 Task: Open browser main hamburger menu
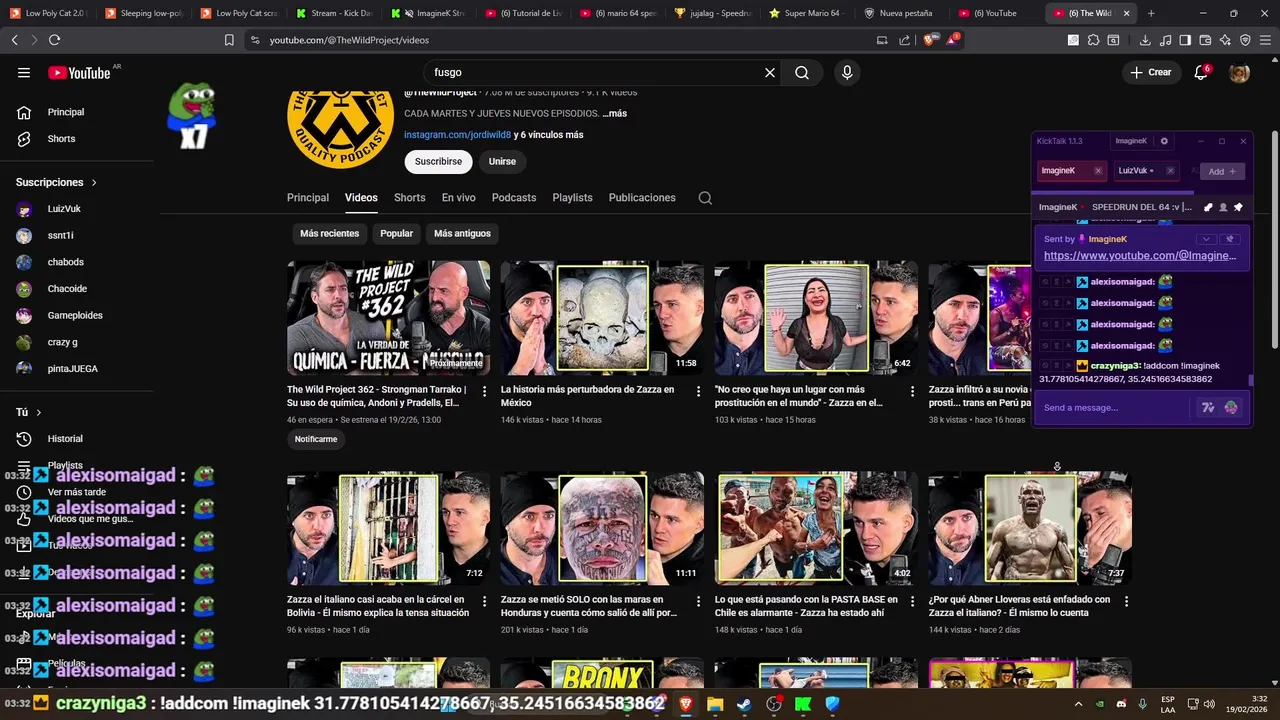1265,40
